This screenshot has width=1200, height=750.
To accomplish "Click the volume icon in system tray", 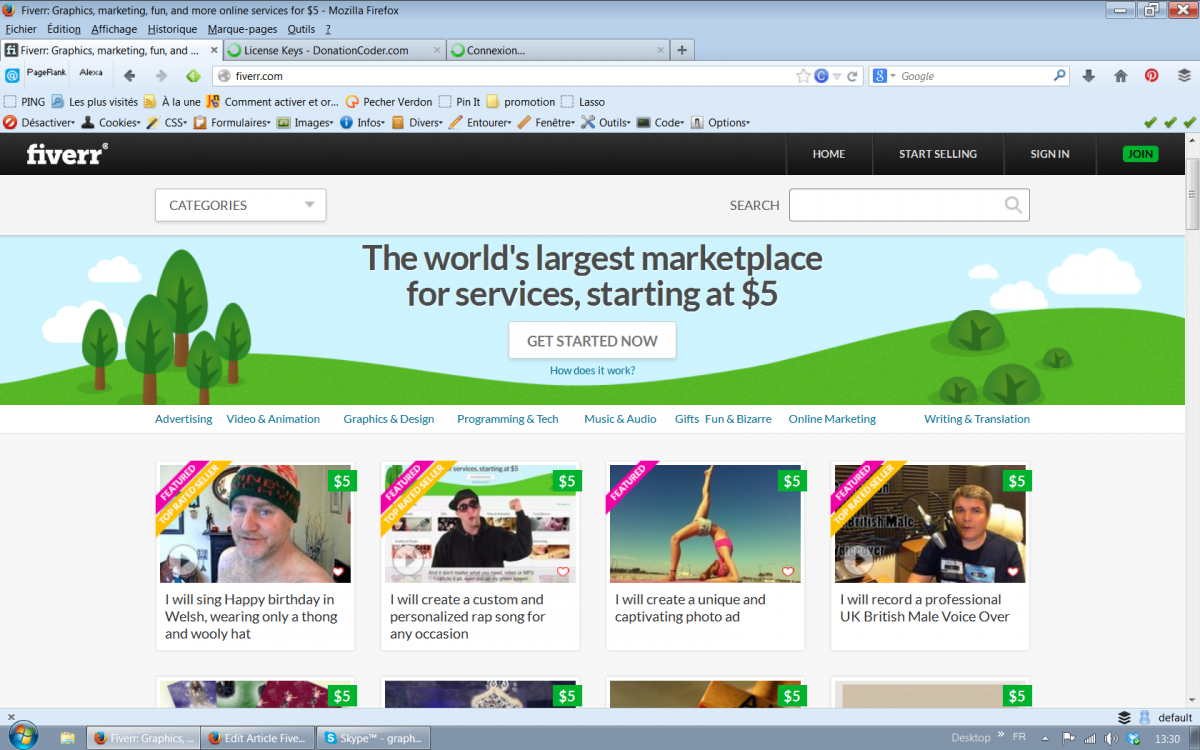I will click(x=1110, y=738).
